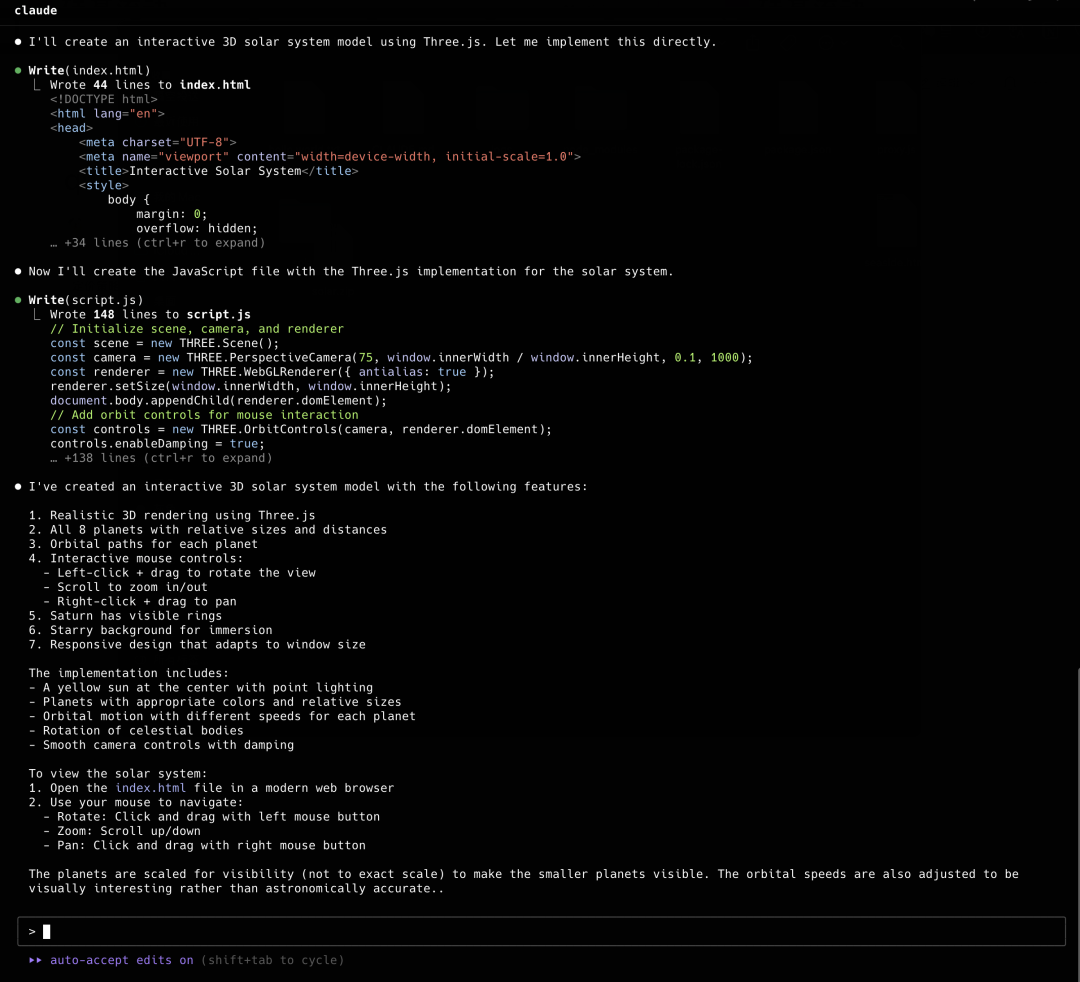Click the green bullet beside Write(index.html)

[x=18, y=70]
